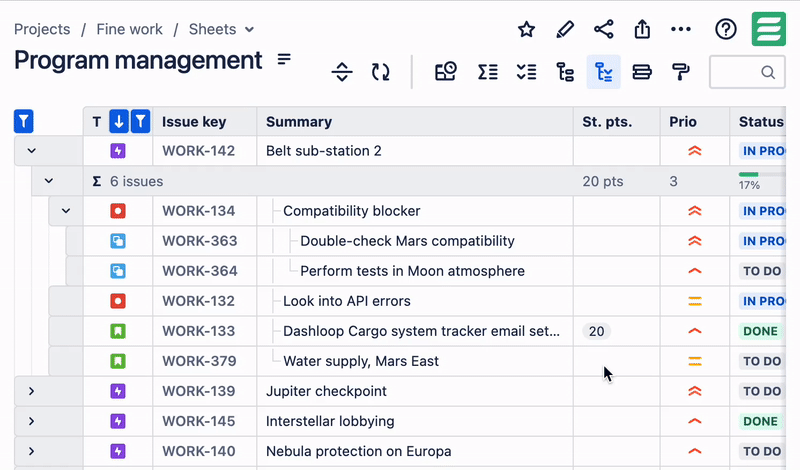Click the refresh sync icon

click(381, 72)
